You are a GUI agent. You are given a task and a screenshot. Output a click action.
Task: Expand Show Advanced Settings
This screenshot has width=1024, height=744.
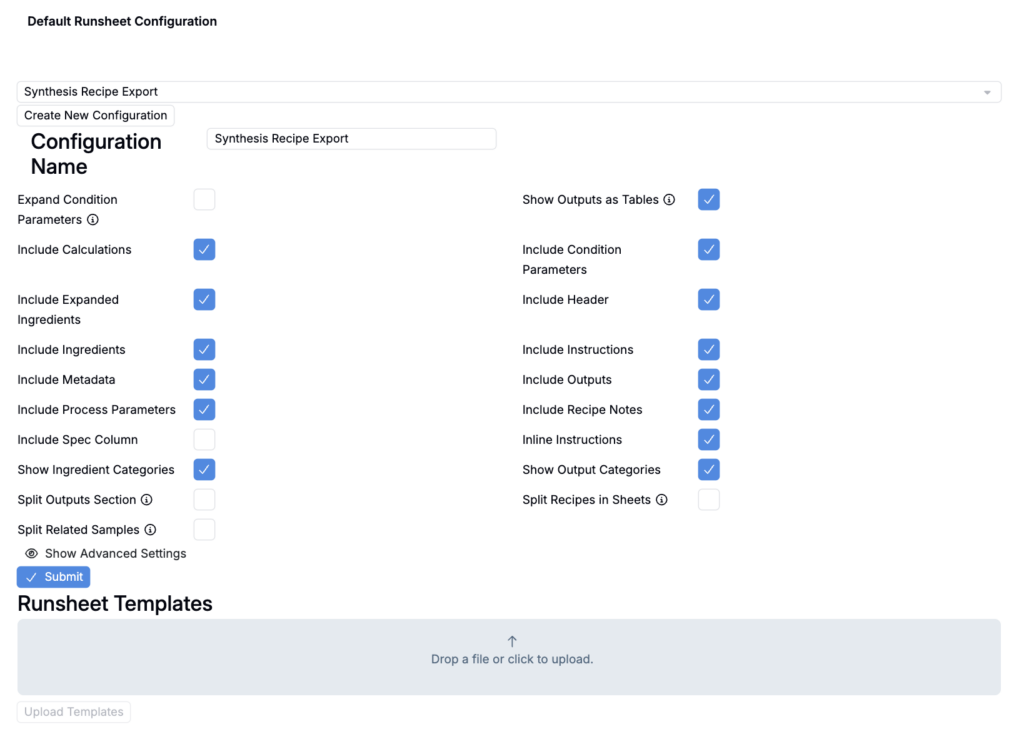115,554
